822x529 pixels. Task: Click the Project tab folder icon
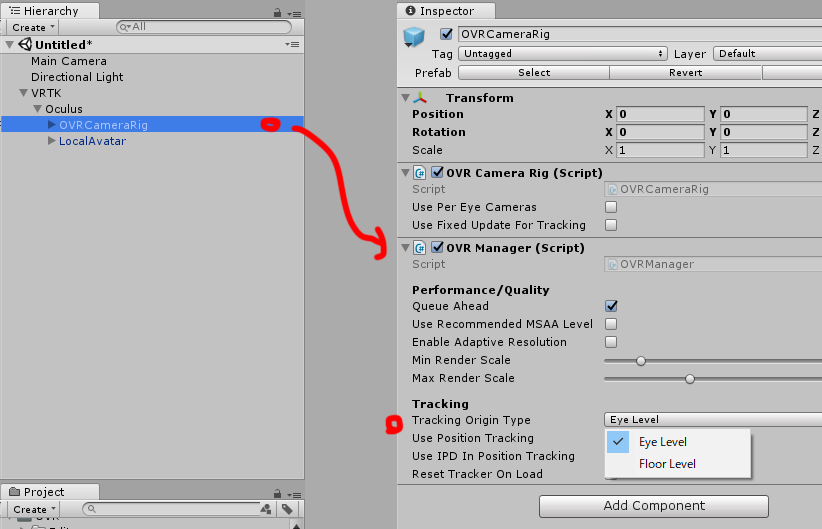coord(15,491)
